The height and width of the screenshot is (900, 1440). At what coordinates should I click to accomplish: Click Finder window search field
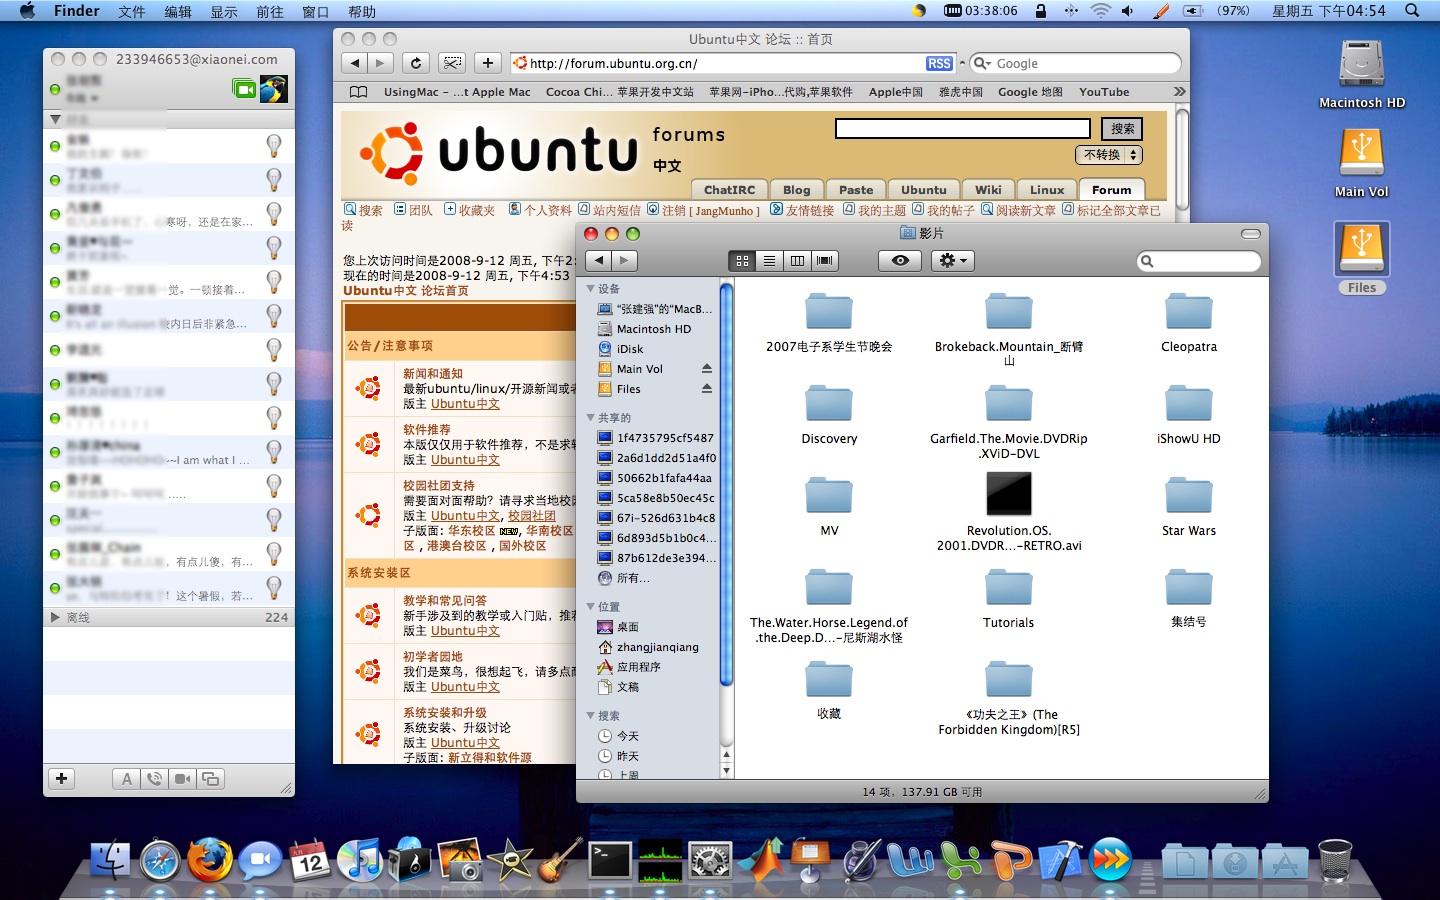click(1199, 261)
